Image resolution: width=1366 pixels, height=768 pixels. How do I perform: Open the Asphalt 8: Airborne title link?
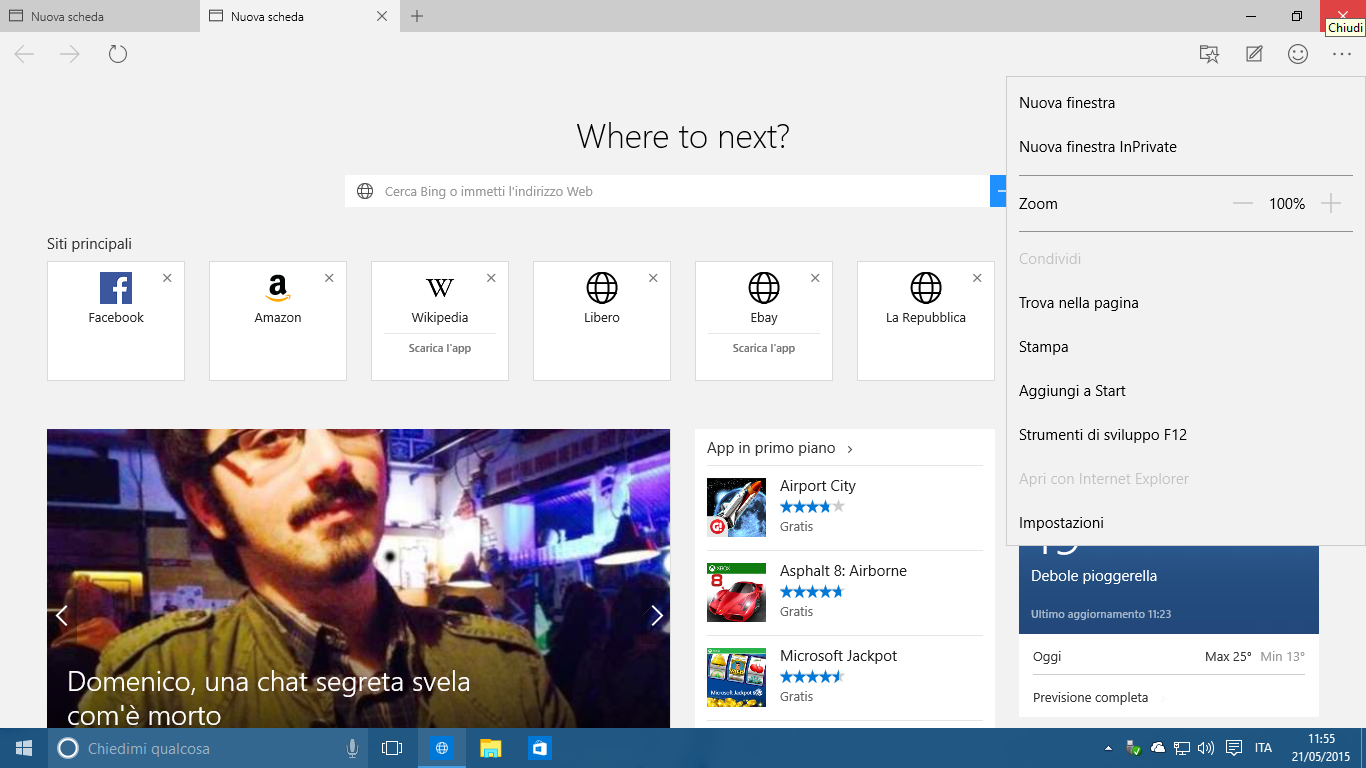pos(843,571)
